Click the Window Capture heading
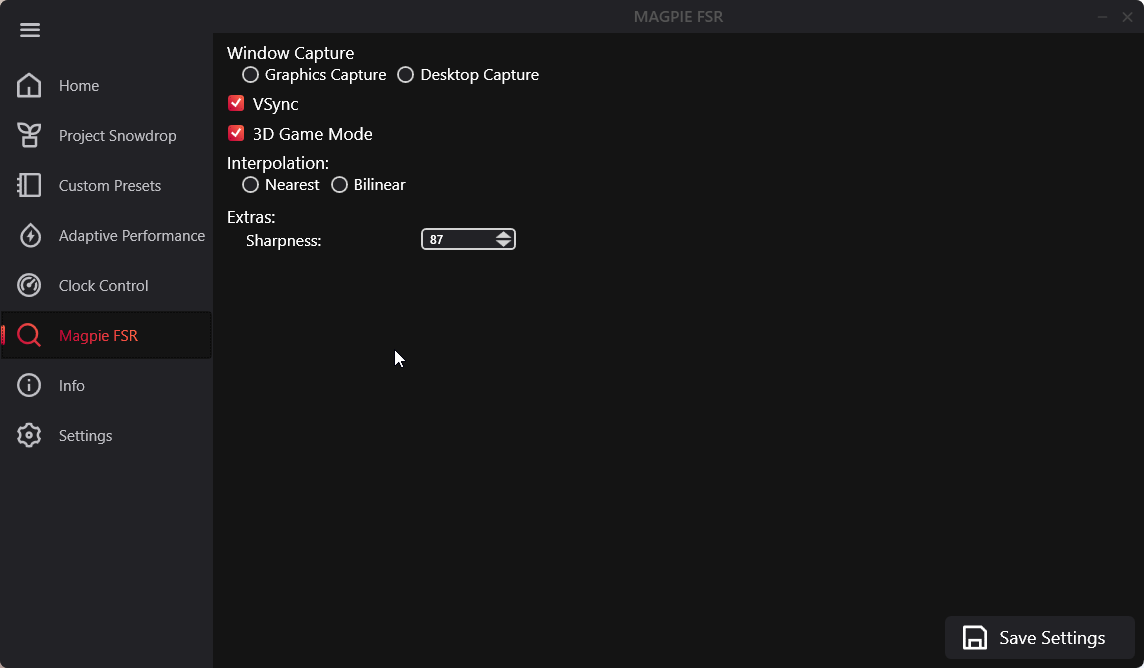This screenshot has height=668, width=1144. pyautogui.click(x=290, y=53)
